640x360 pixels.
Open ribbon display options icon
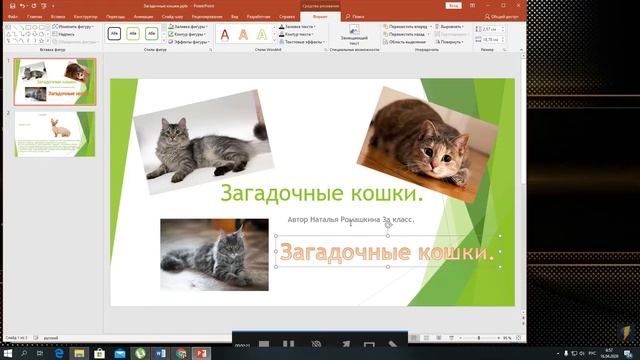tap(472, 6)
